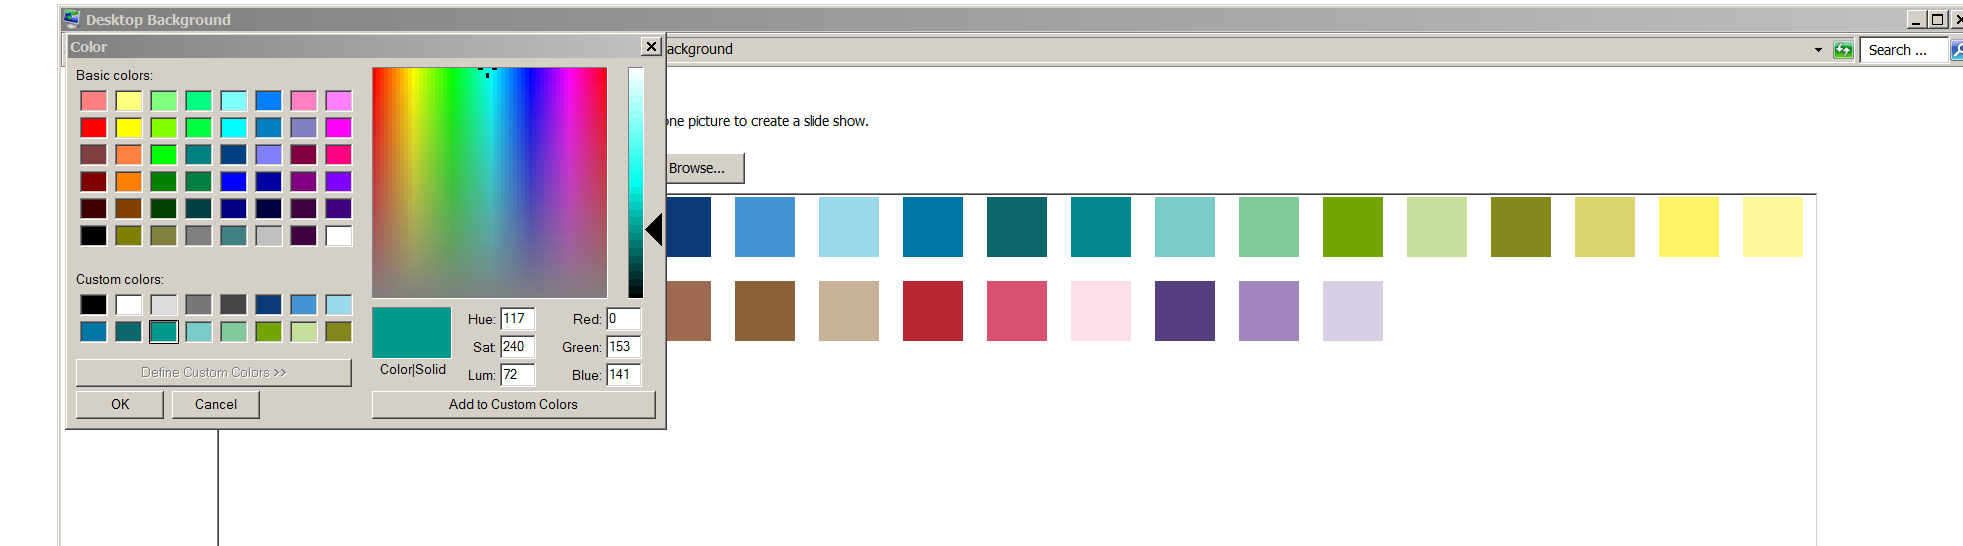Click the Blue value field
This screenshot has width=1963, height=546.
(x=623, y=375)
